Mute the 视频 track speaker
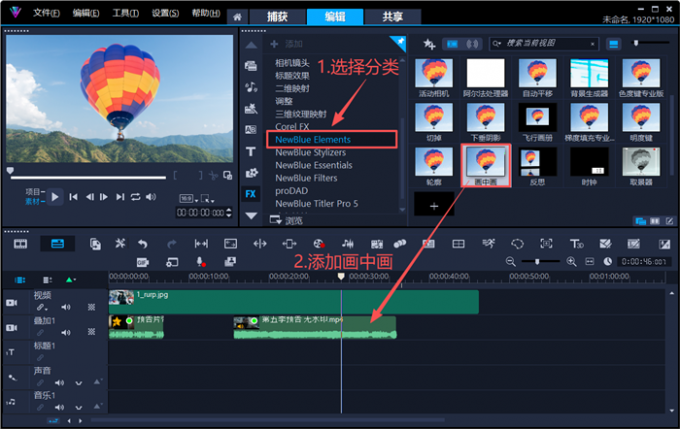The image size is (680, 429). [65, 307]
